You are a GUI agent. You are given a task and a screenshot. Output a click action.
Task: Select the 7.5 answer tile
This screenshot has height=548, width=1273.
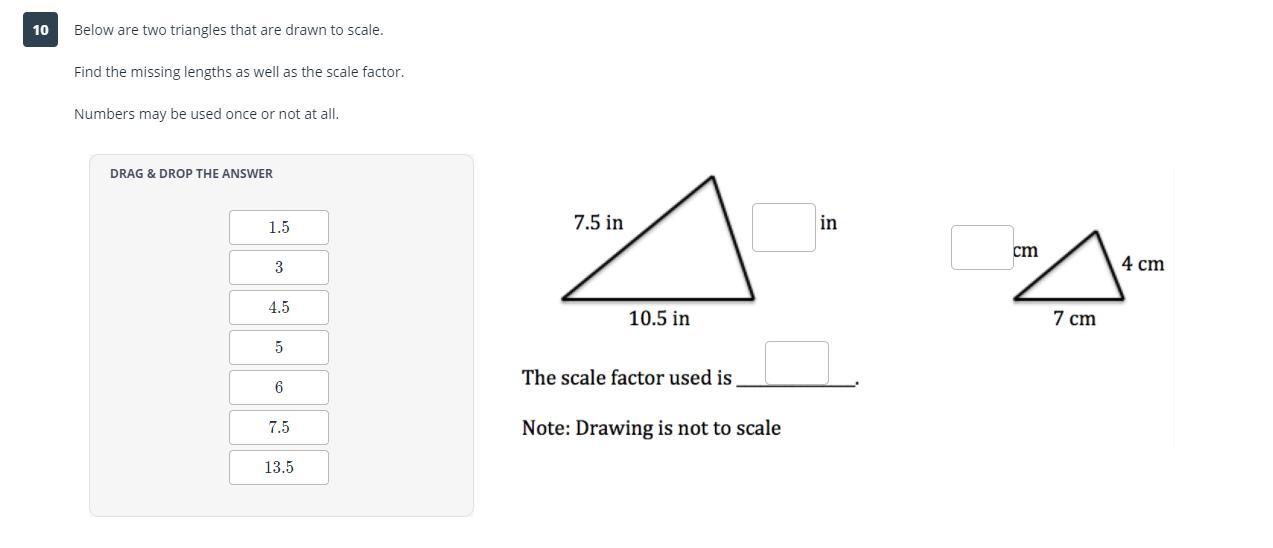279,428
